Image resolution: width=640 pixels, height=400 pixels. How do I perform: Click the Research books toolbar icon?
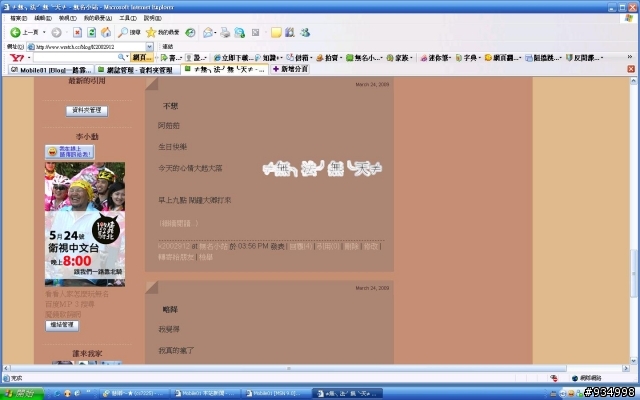click(290, 33)
